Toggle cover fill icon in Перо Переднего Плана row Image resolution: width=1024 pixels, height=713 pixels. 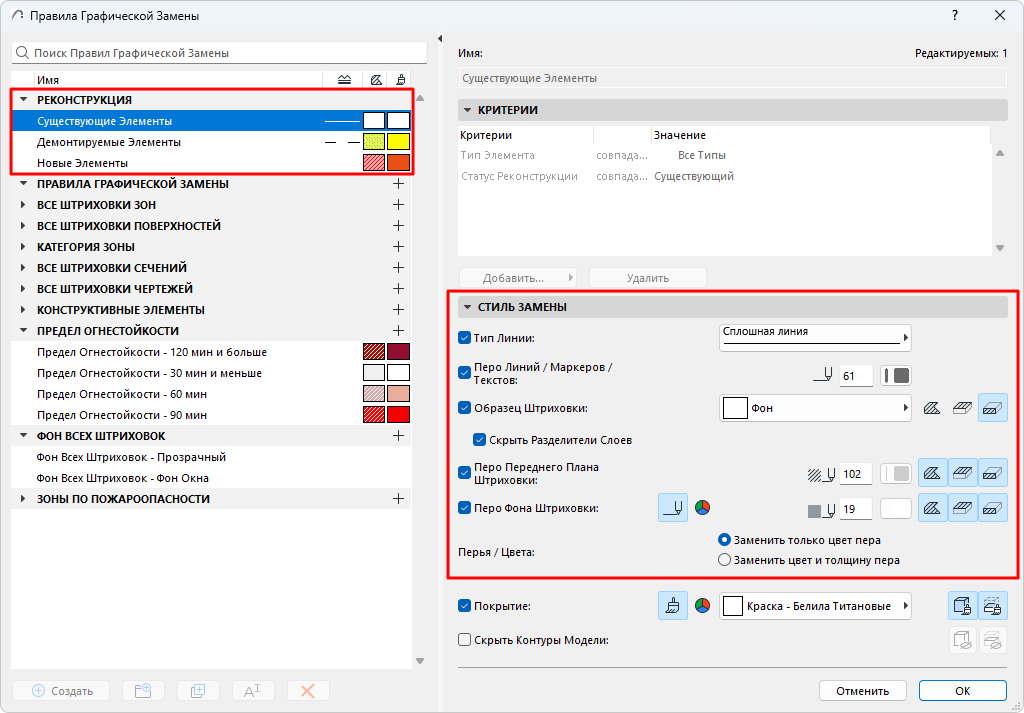963,474
